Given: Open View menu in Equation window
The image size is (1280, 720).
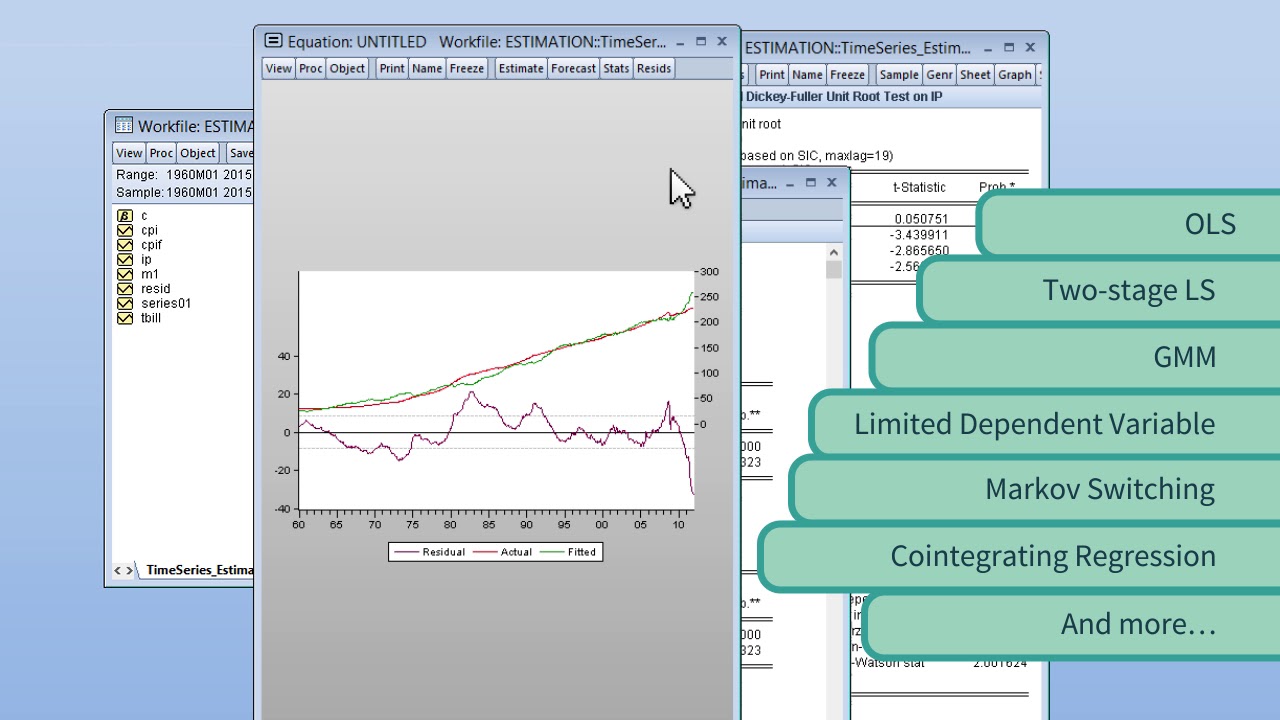Looking at the screenshot, I should pos(279,68).
